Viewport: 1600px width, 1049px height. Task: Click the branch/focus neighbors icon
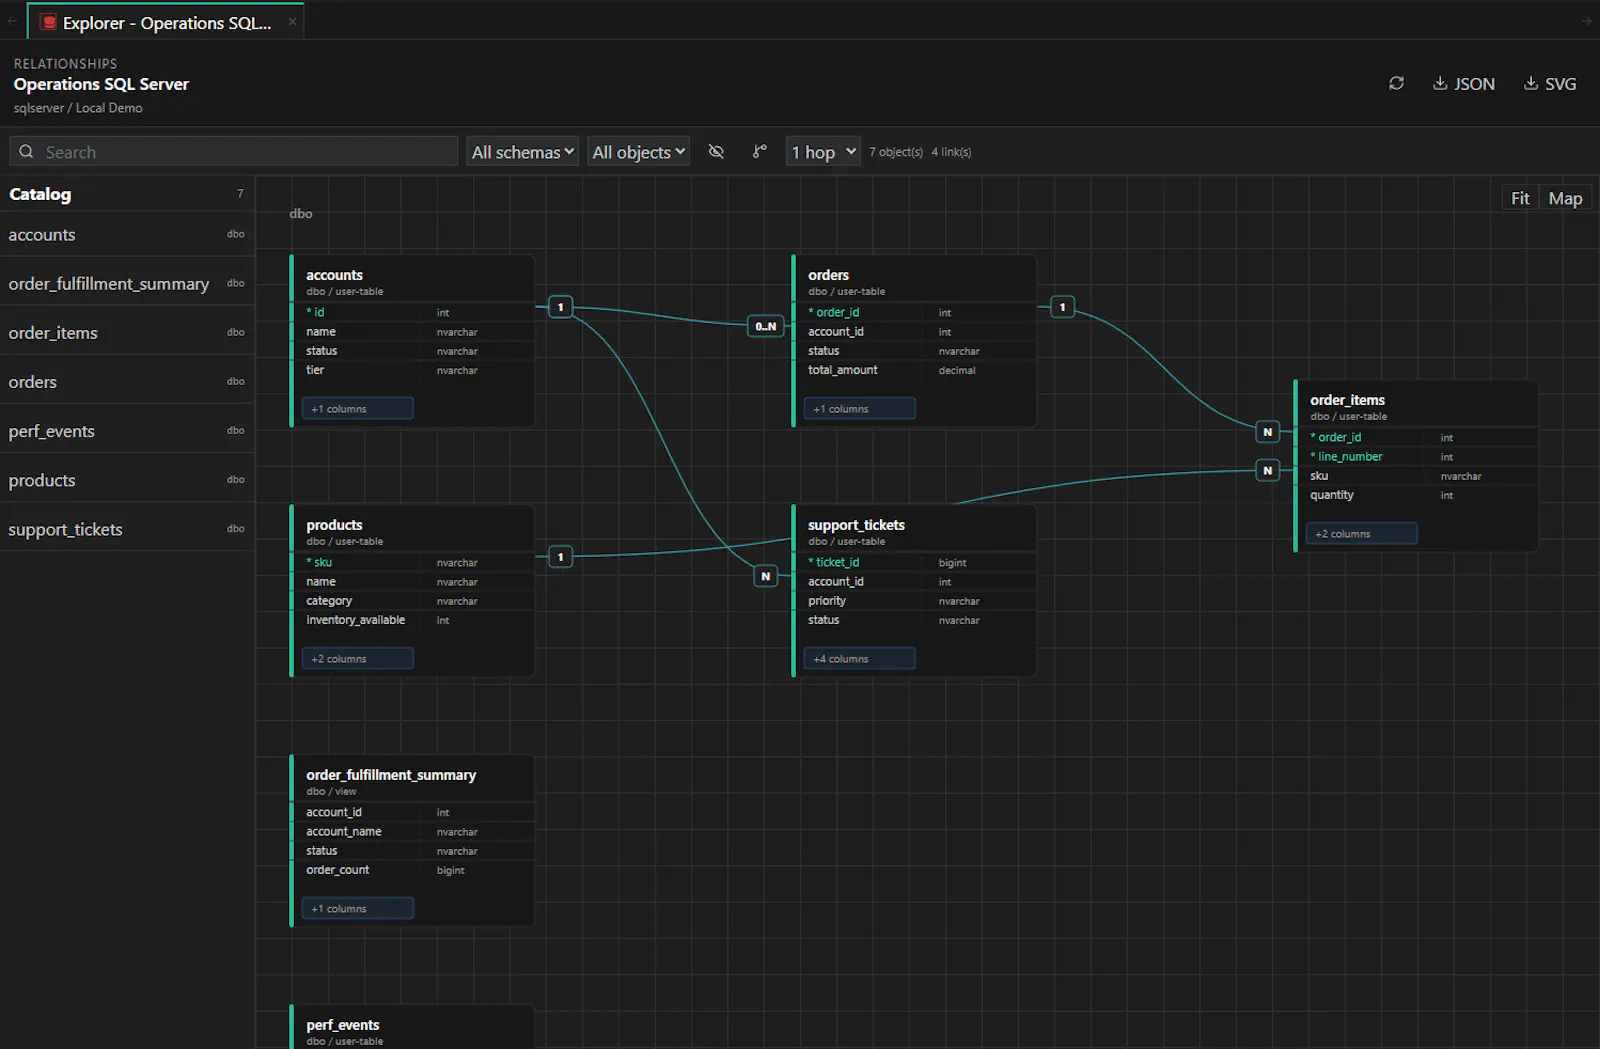click(760, 152)
